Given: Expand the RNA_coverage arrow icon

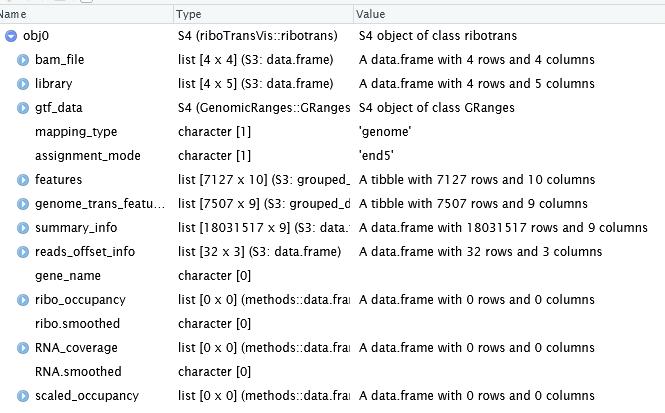Looking at the screenshot, I should click(x=23, y=348).
